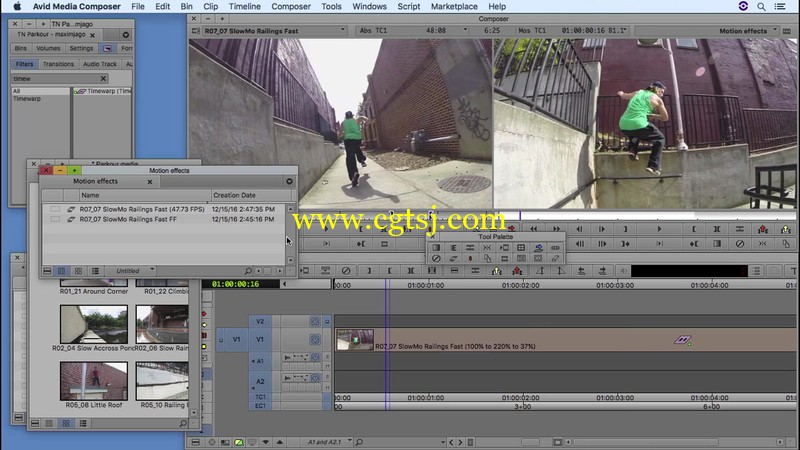The width and height of the screenshot is (800, 450).
Task: Click the Timewarp effect on the timeline clip
Action: click(683, 340)
